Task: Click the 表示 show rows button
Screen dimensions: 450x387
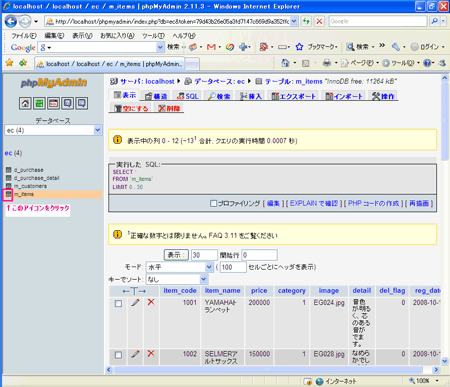Action: pyautogui.click(x=176, y=255)
